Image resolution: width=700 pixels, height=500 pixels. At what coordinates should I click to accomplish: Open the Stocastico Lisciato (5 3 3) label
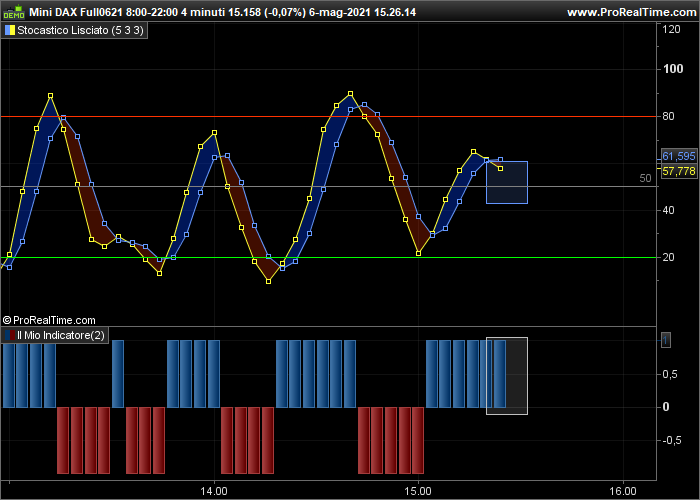point(80,30)
